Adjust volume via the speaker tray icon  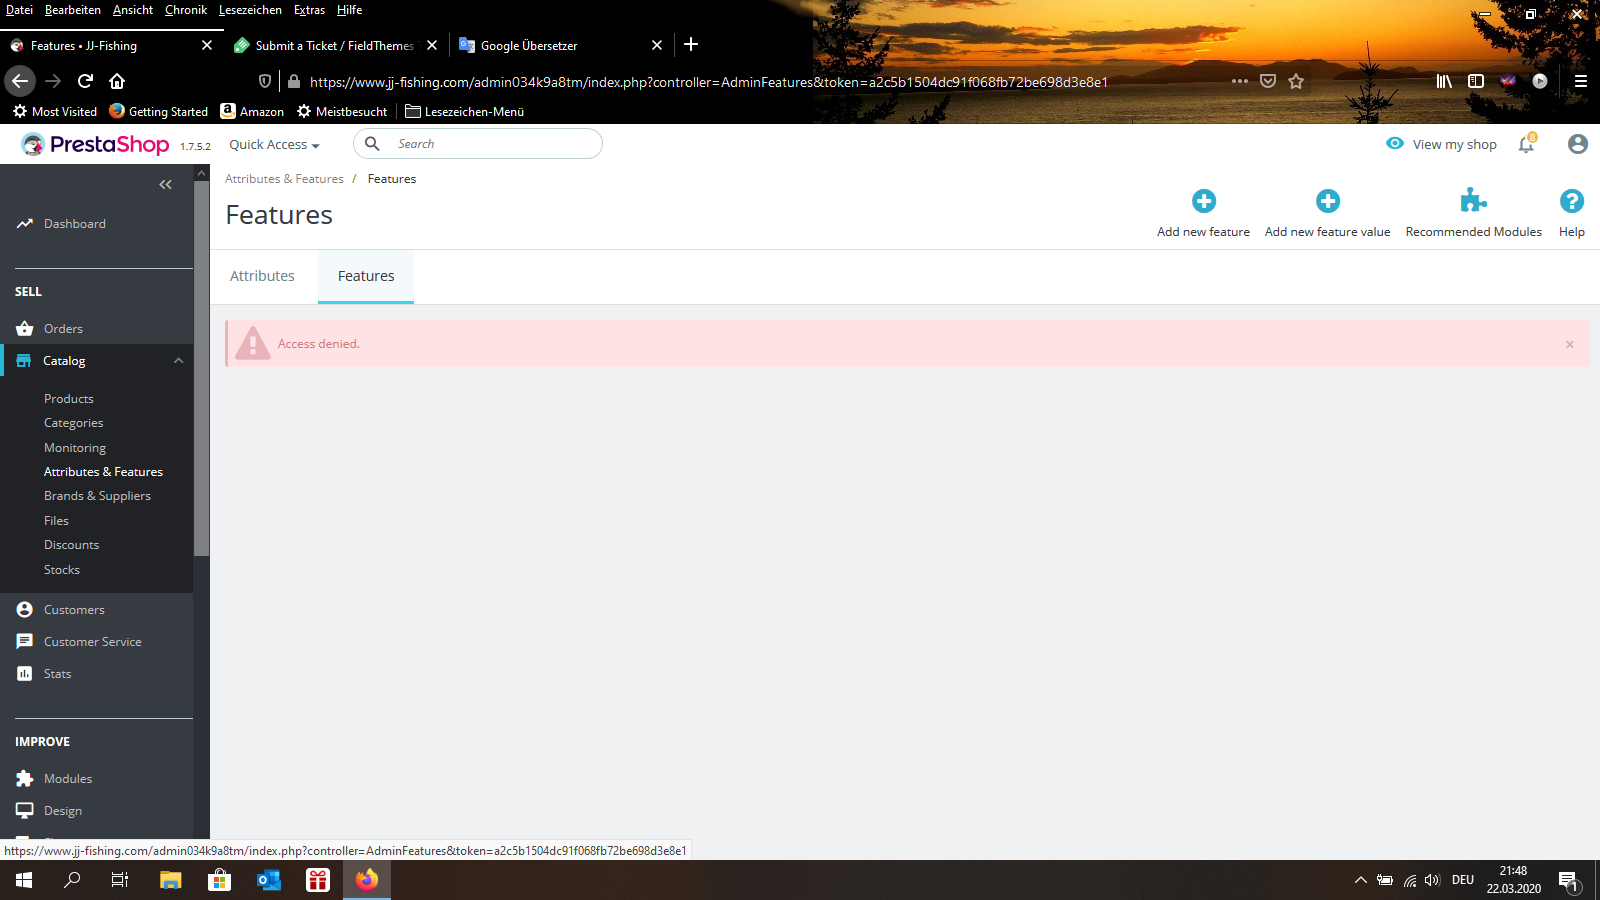pyautogui.click(x=1432, y=880)
